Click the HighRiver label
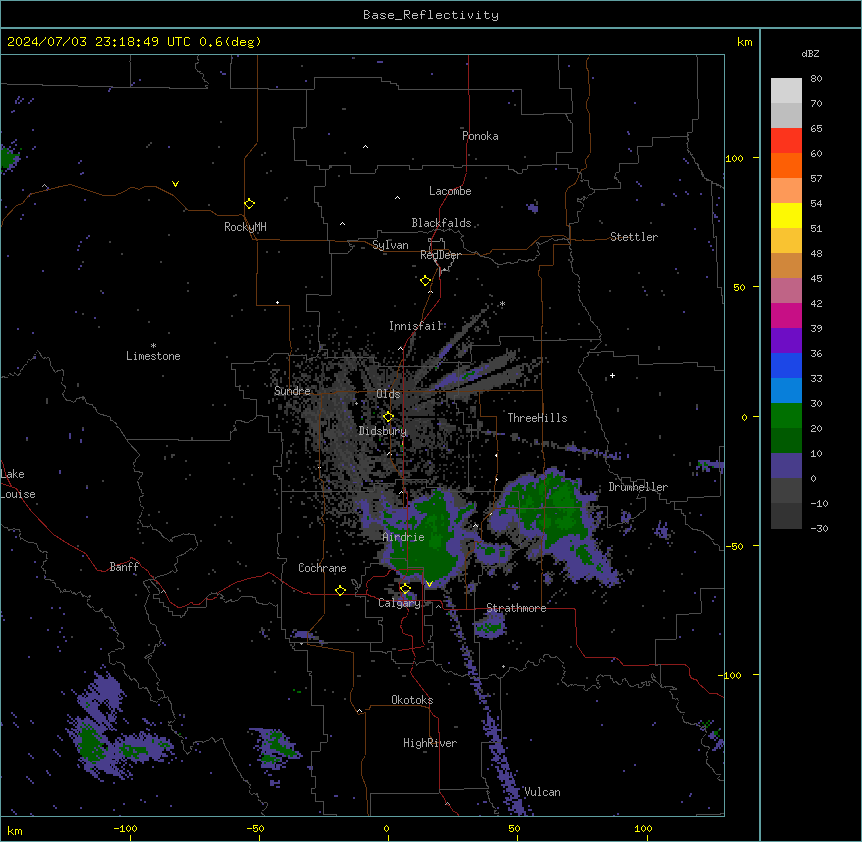The image size is (862, 842). [x=430, y=743]
